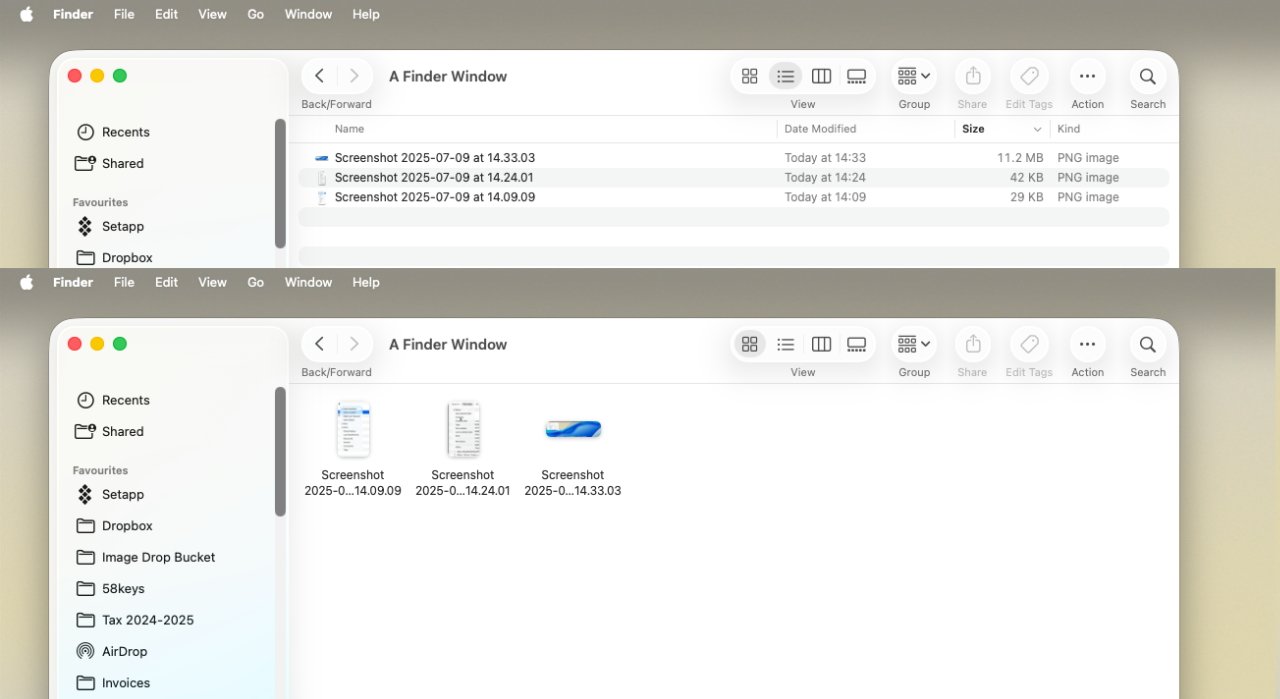Open Recents in icon-view window sidebar

[114, 400]
